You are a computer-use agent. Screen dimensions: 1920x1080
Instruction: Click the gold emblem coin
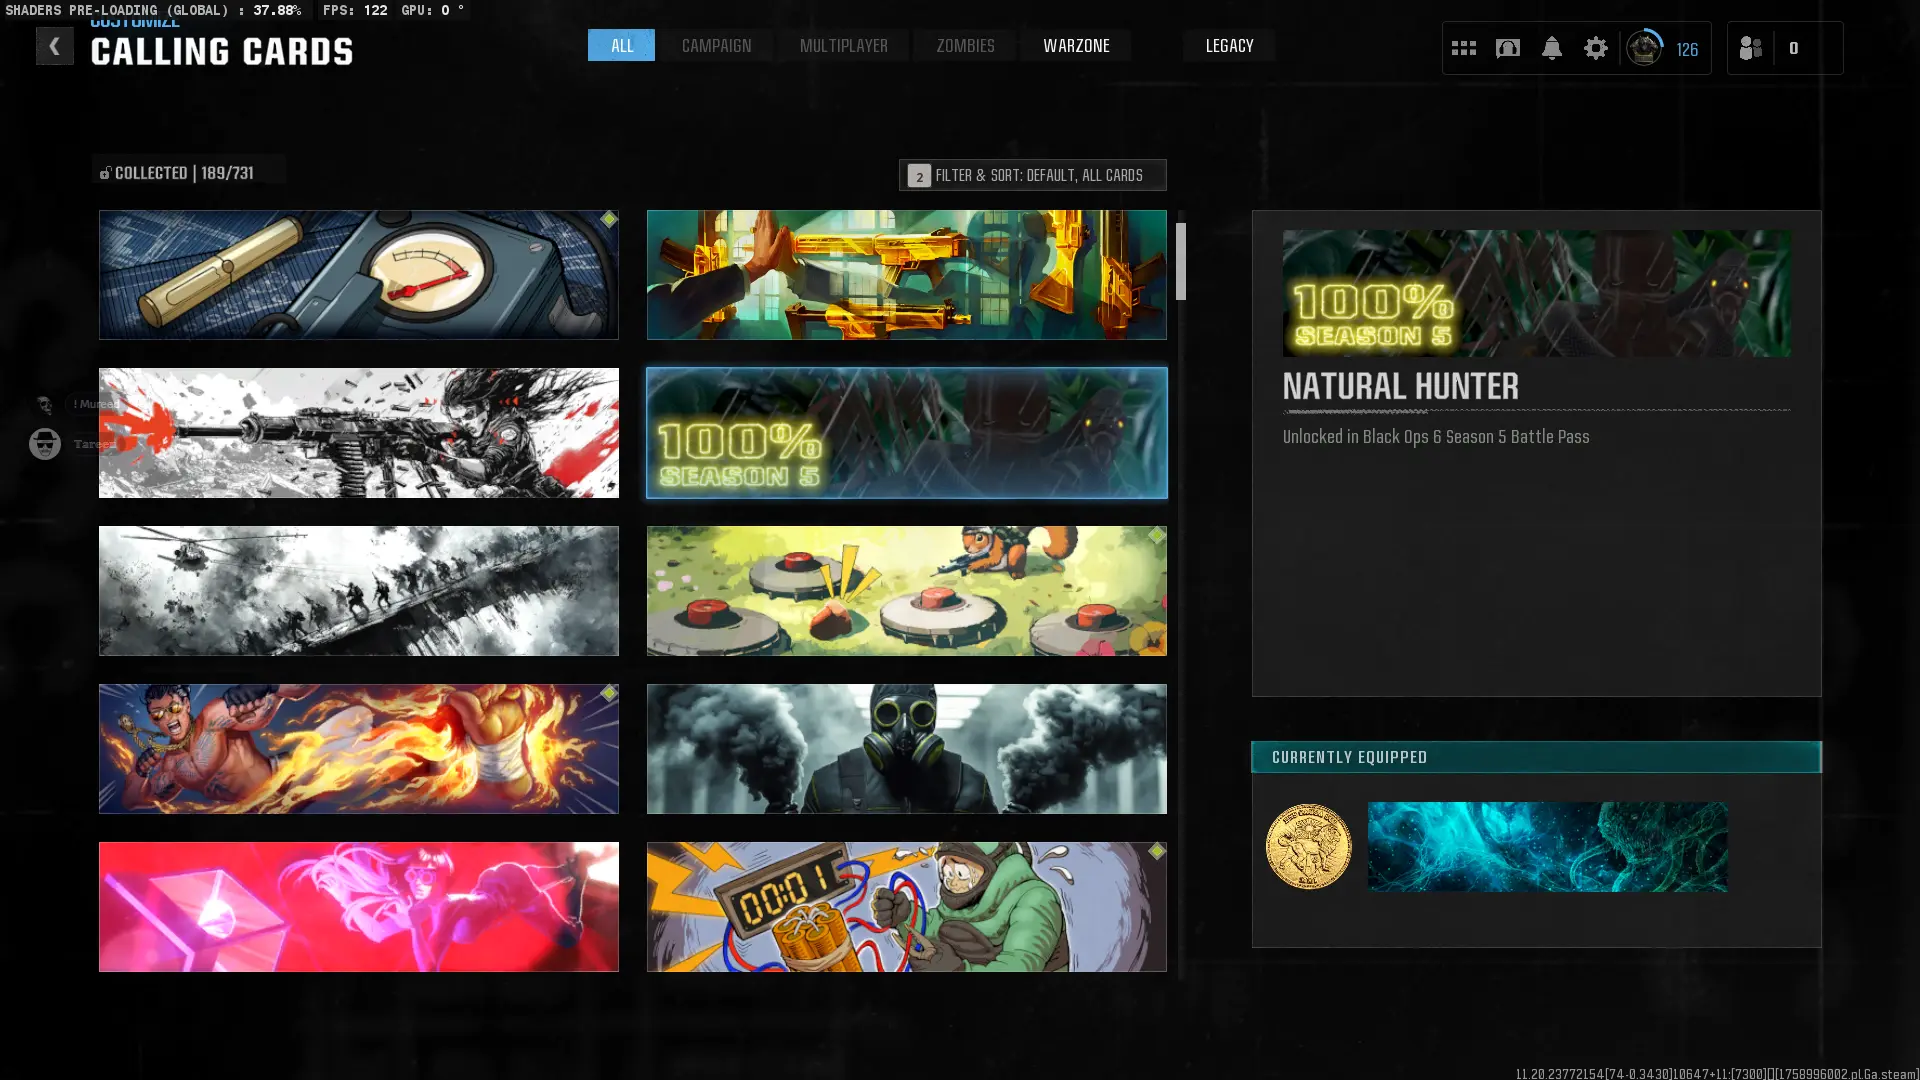pyautogui.click(x=1308, y=846)
